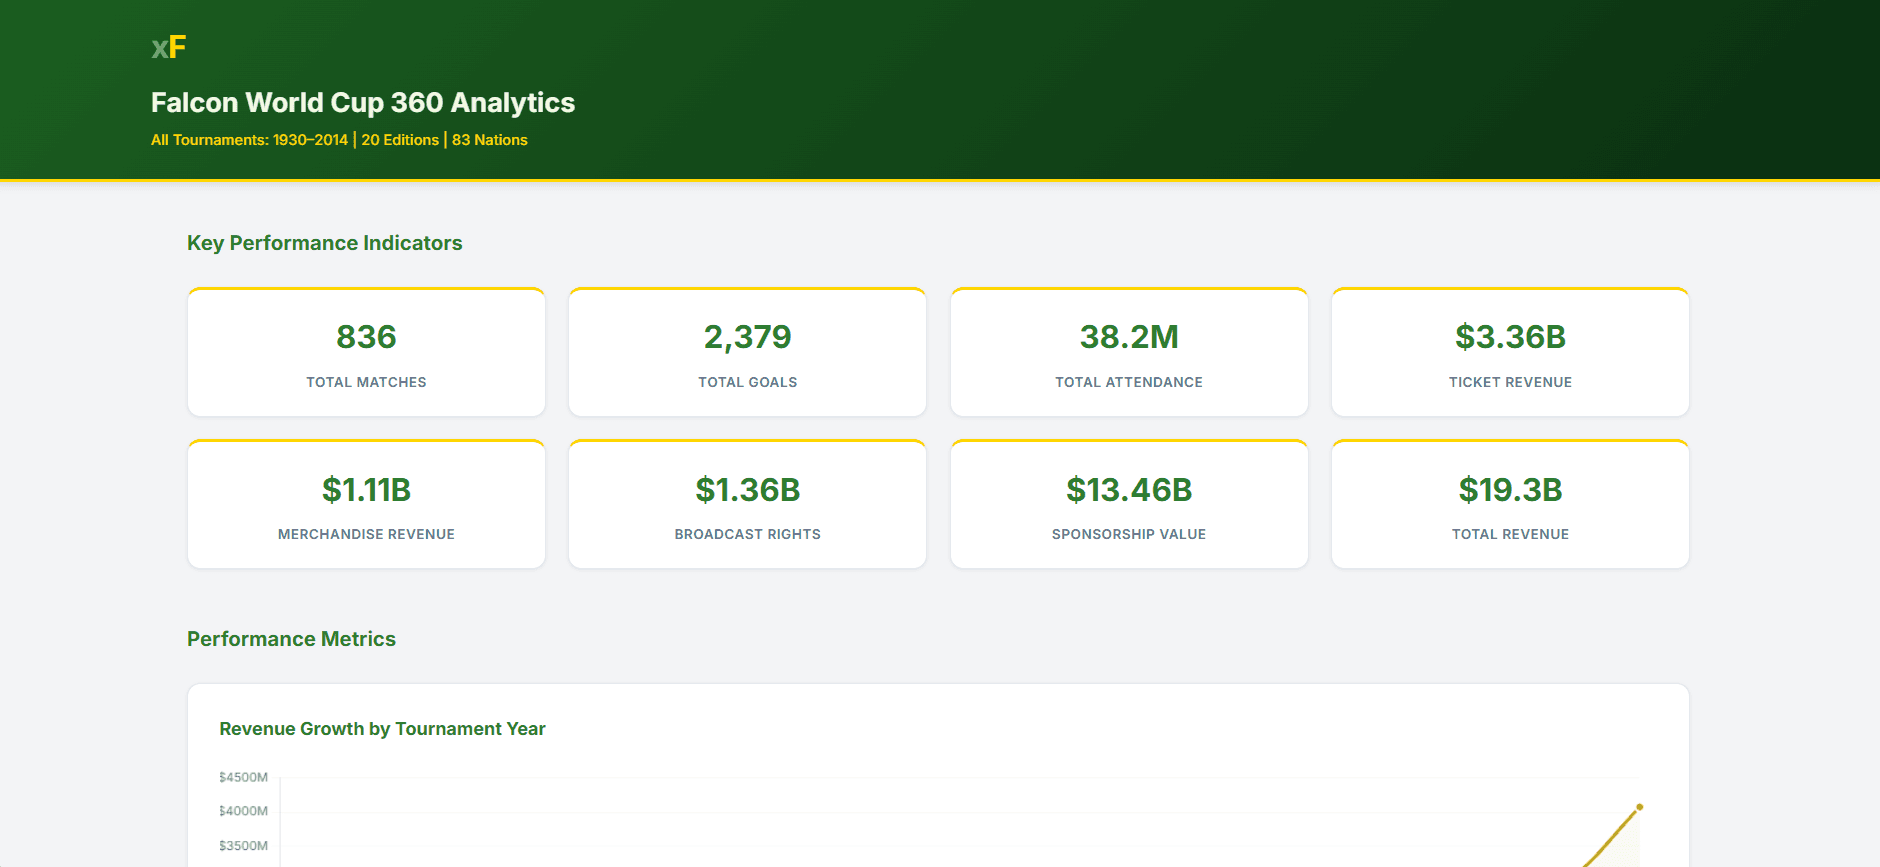Select the ticket revenue value $3.36B

[x=1510, y=337]
